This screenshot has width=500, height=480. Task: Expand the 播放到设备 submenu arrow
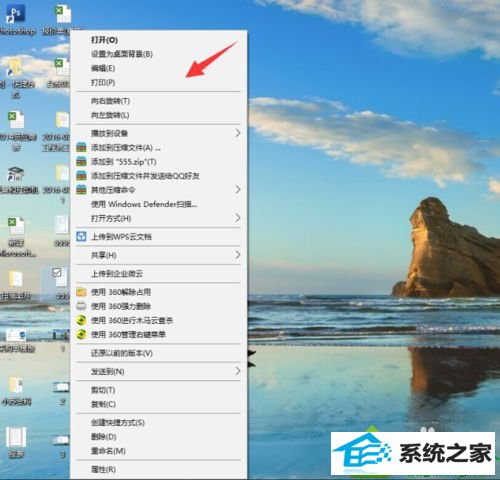[238, 133]
